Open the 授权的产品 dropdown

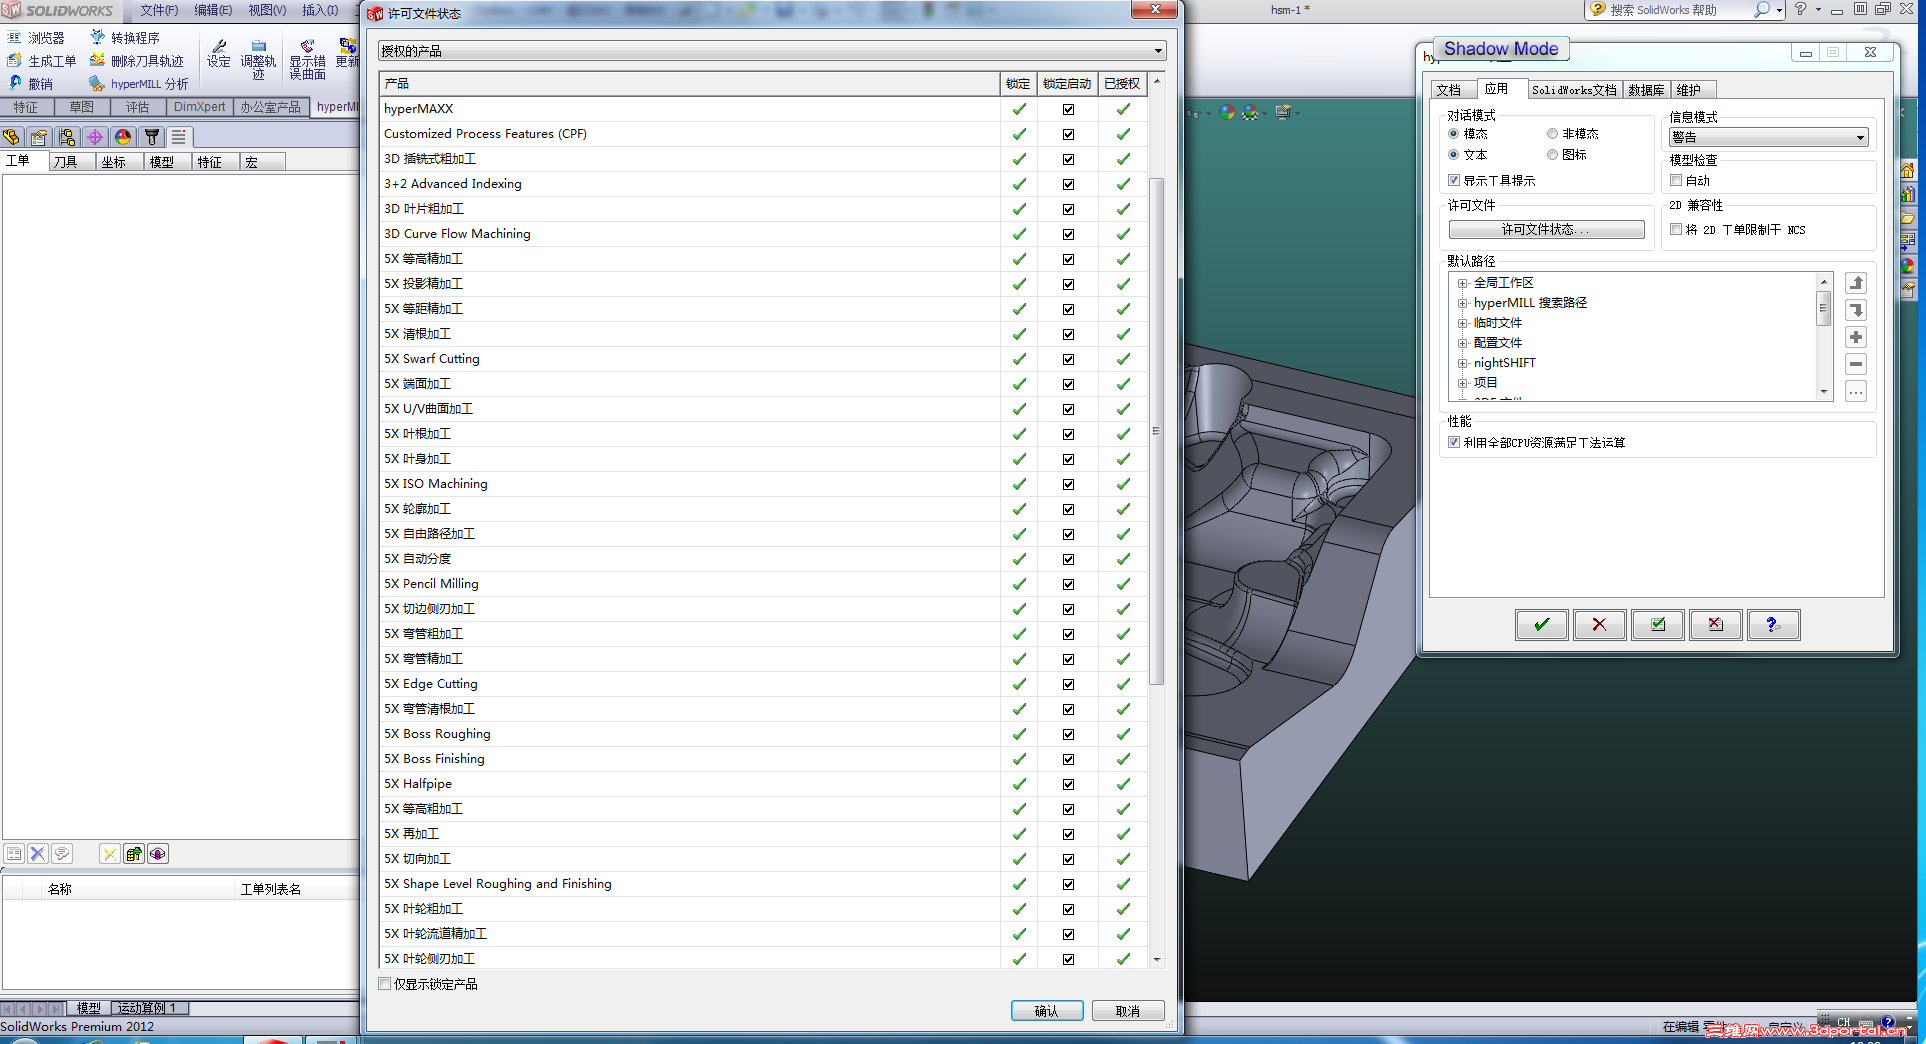pos(772,51)
